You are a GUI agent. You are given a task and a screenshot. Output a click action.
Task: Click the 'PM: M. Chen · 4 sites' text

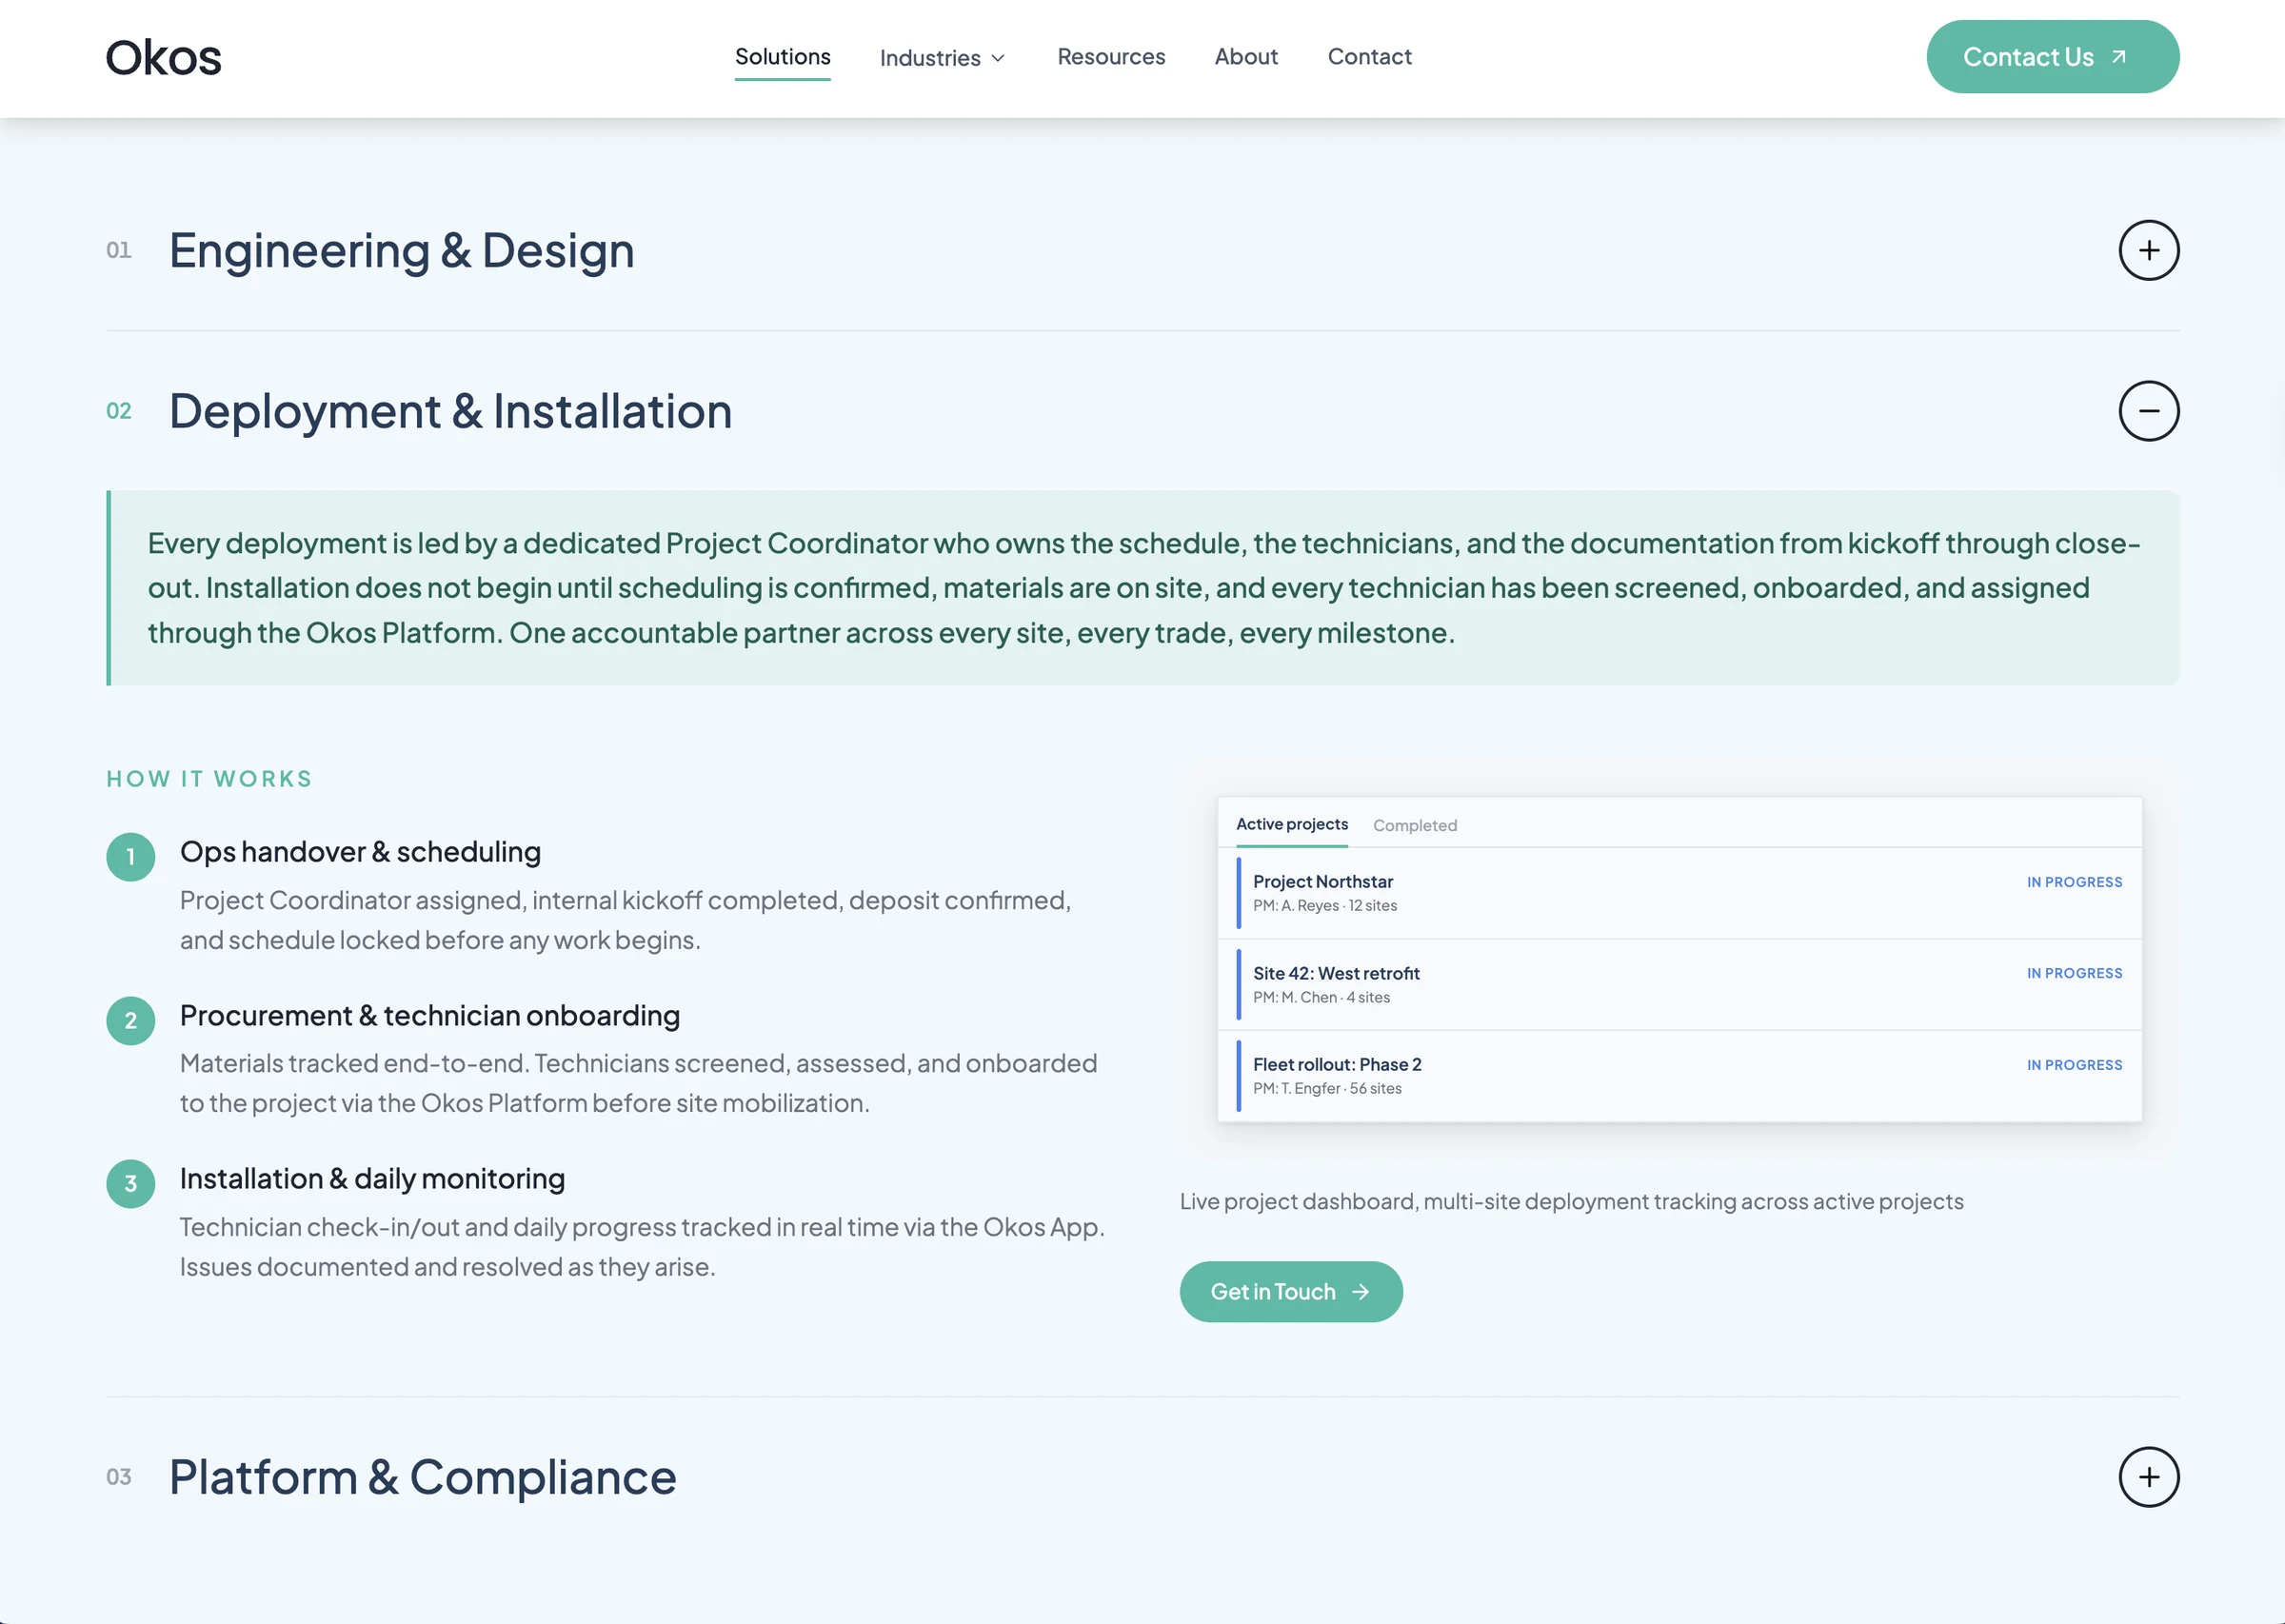[x=1321, y=997]
